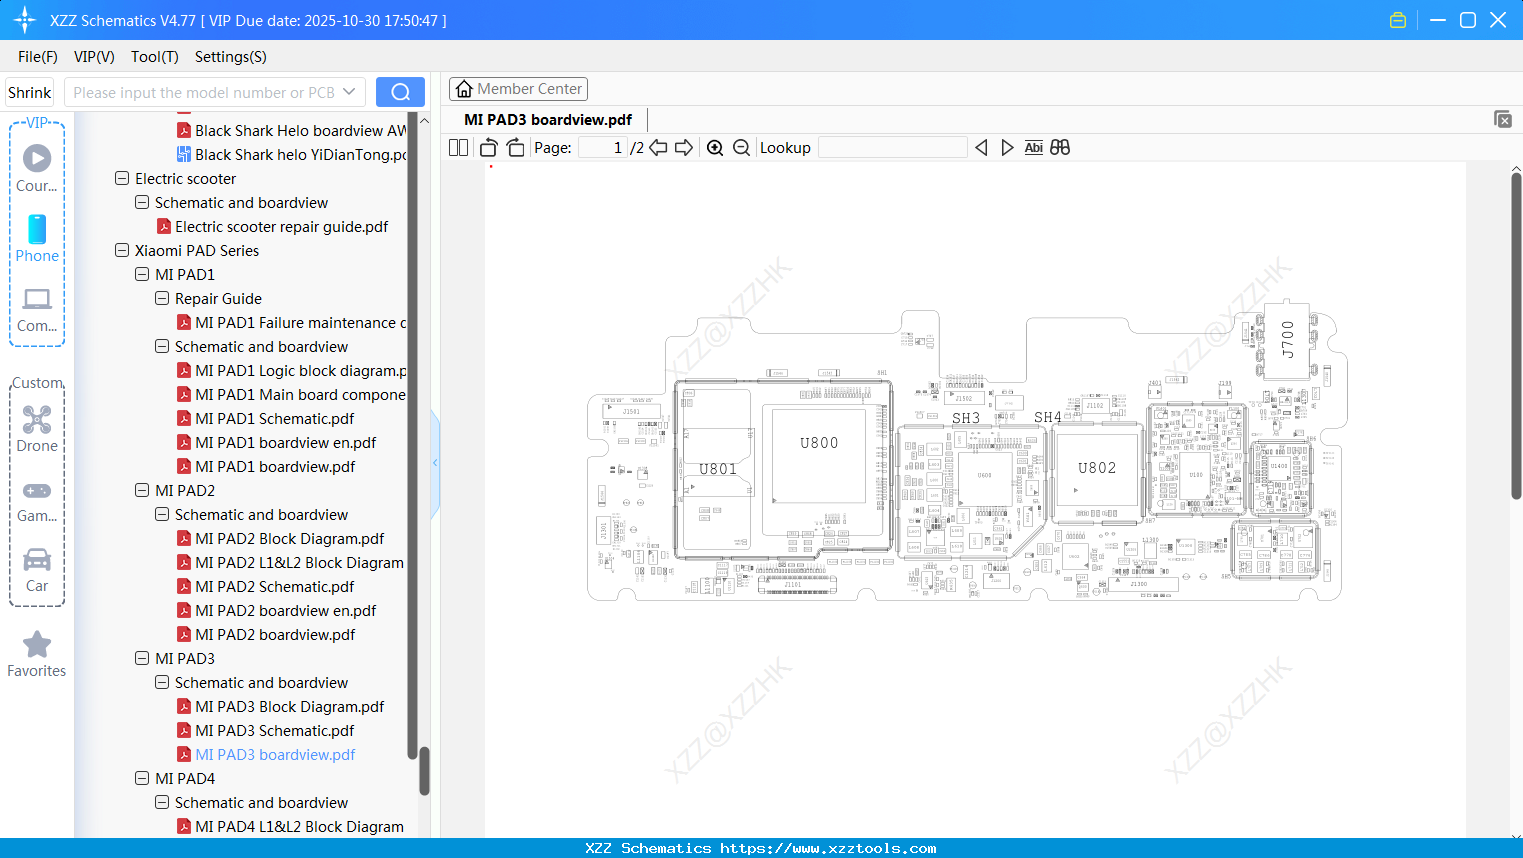Open MI PAD1 Schematic.pdf
Screen dimensions: 1523x858
point(275,418)
